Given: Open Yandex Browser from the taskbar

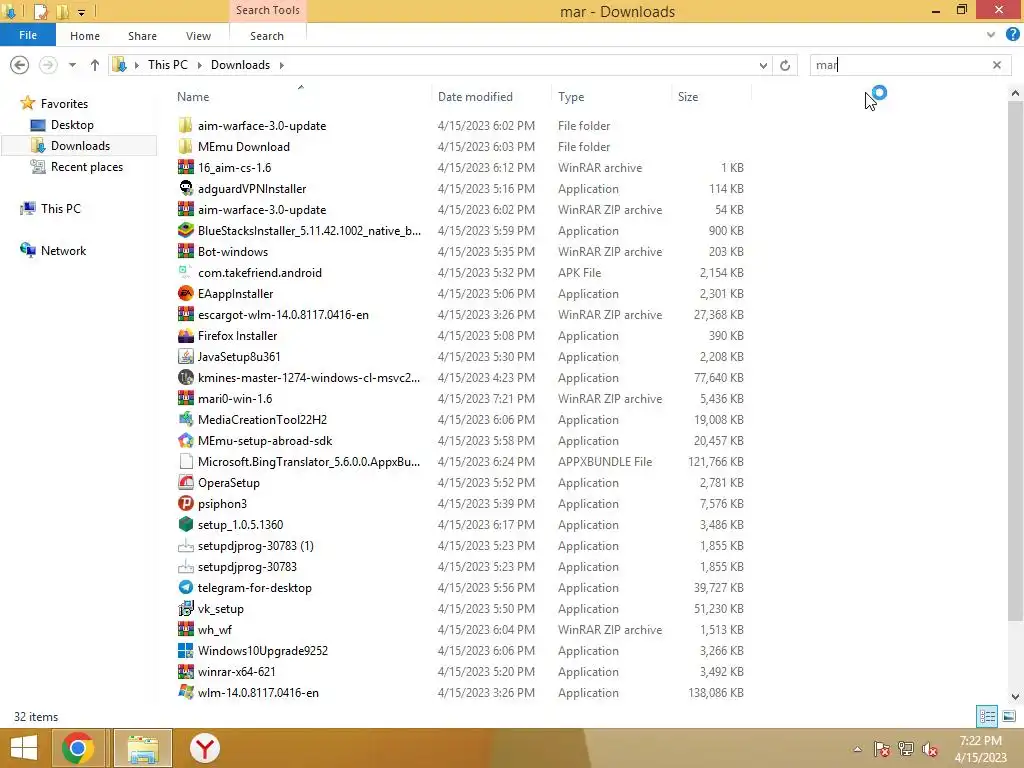Looking at the screenshot, I should click(205, 748).
